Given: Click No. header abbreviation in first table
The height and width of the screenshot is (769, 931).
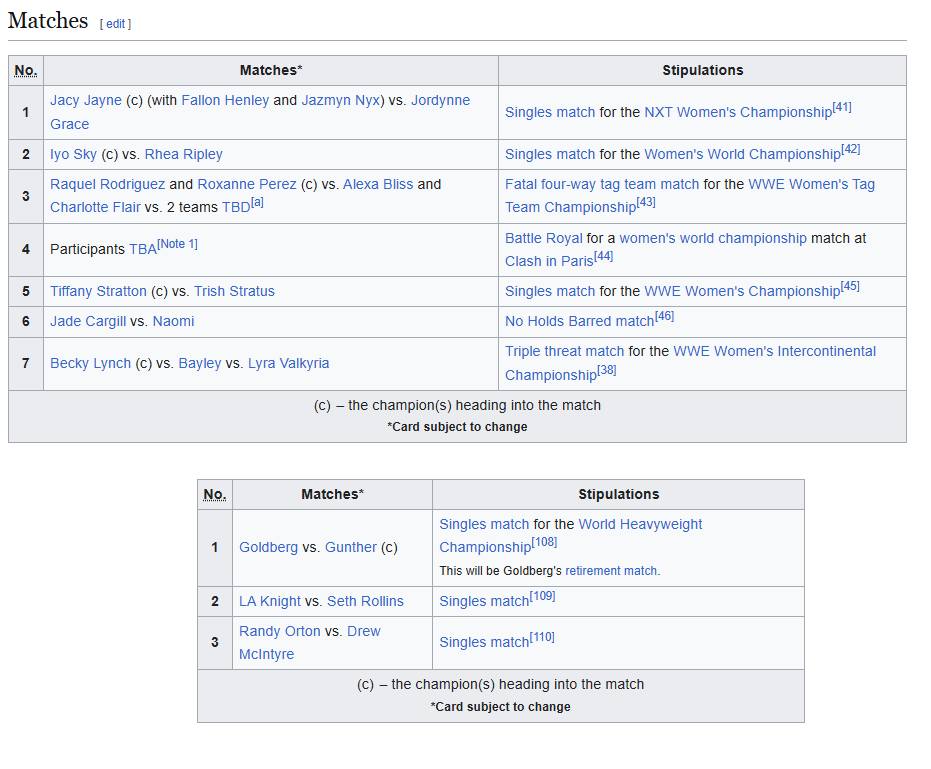Looking at the screenshot, I should click(x=26, y=71).
